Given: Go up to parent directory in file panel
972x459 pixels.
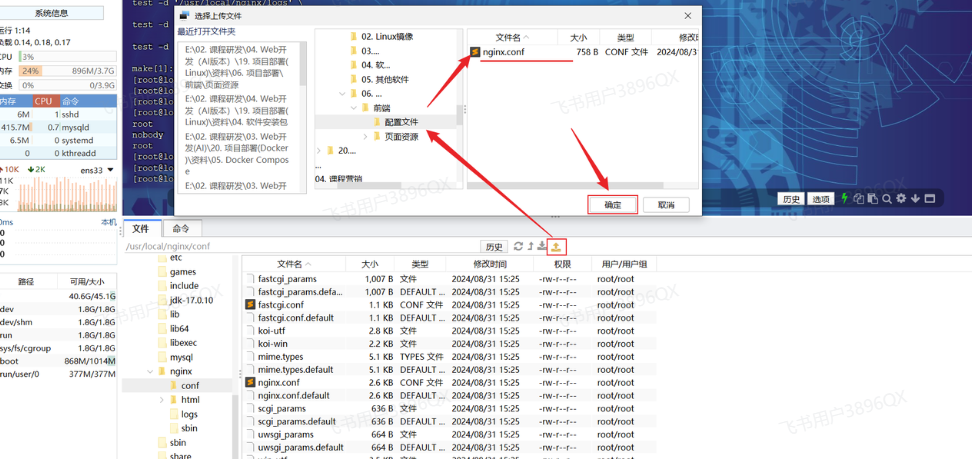Looking at the screenshot, I should coord(531,246).
